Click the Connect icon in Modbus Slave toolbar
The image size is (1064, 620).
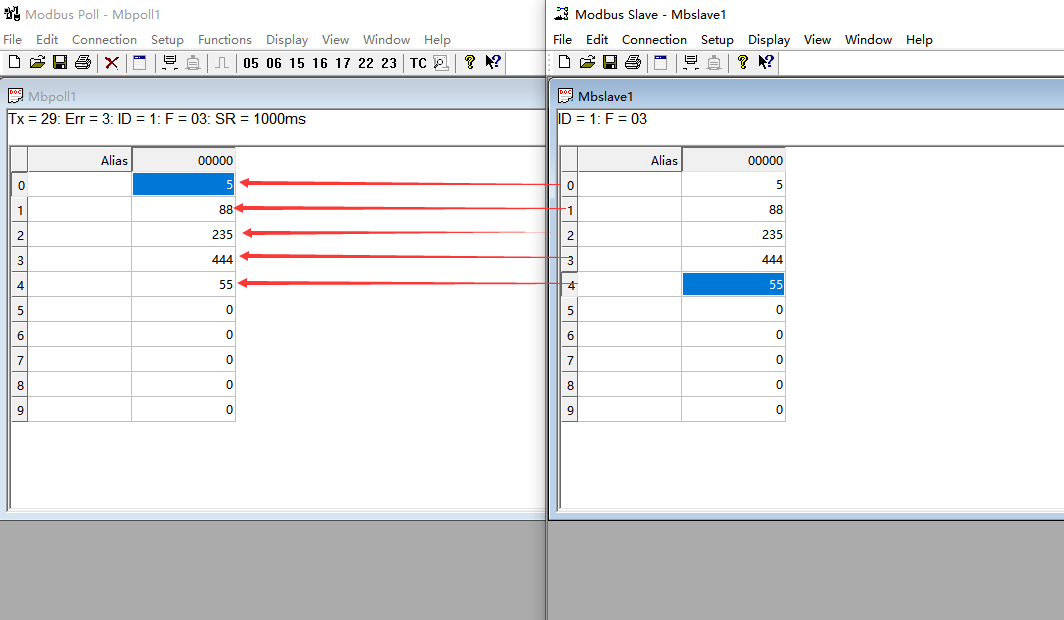click(x=690, y=63)
